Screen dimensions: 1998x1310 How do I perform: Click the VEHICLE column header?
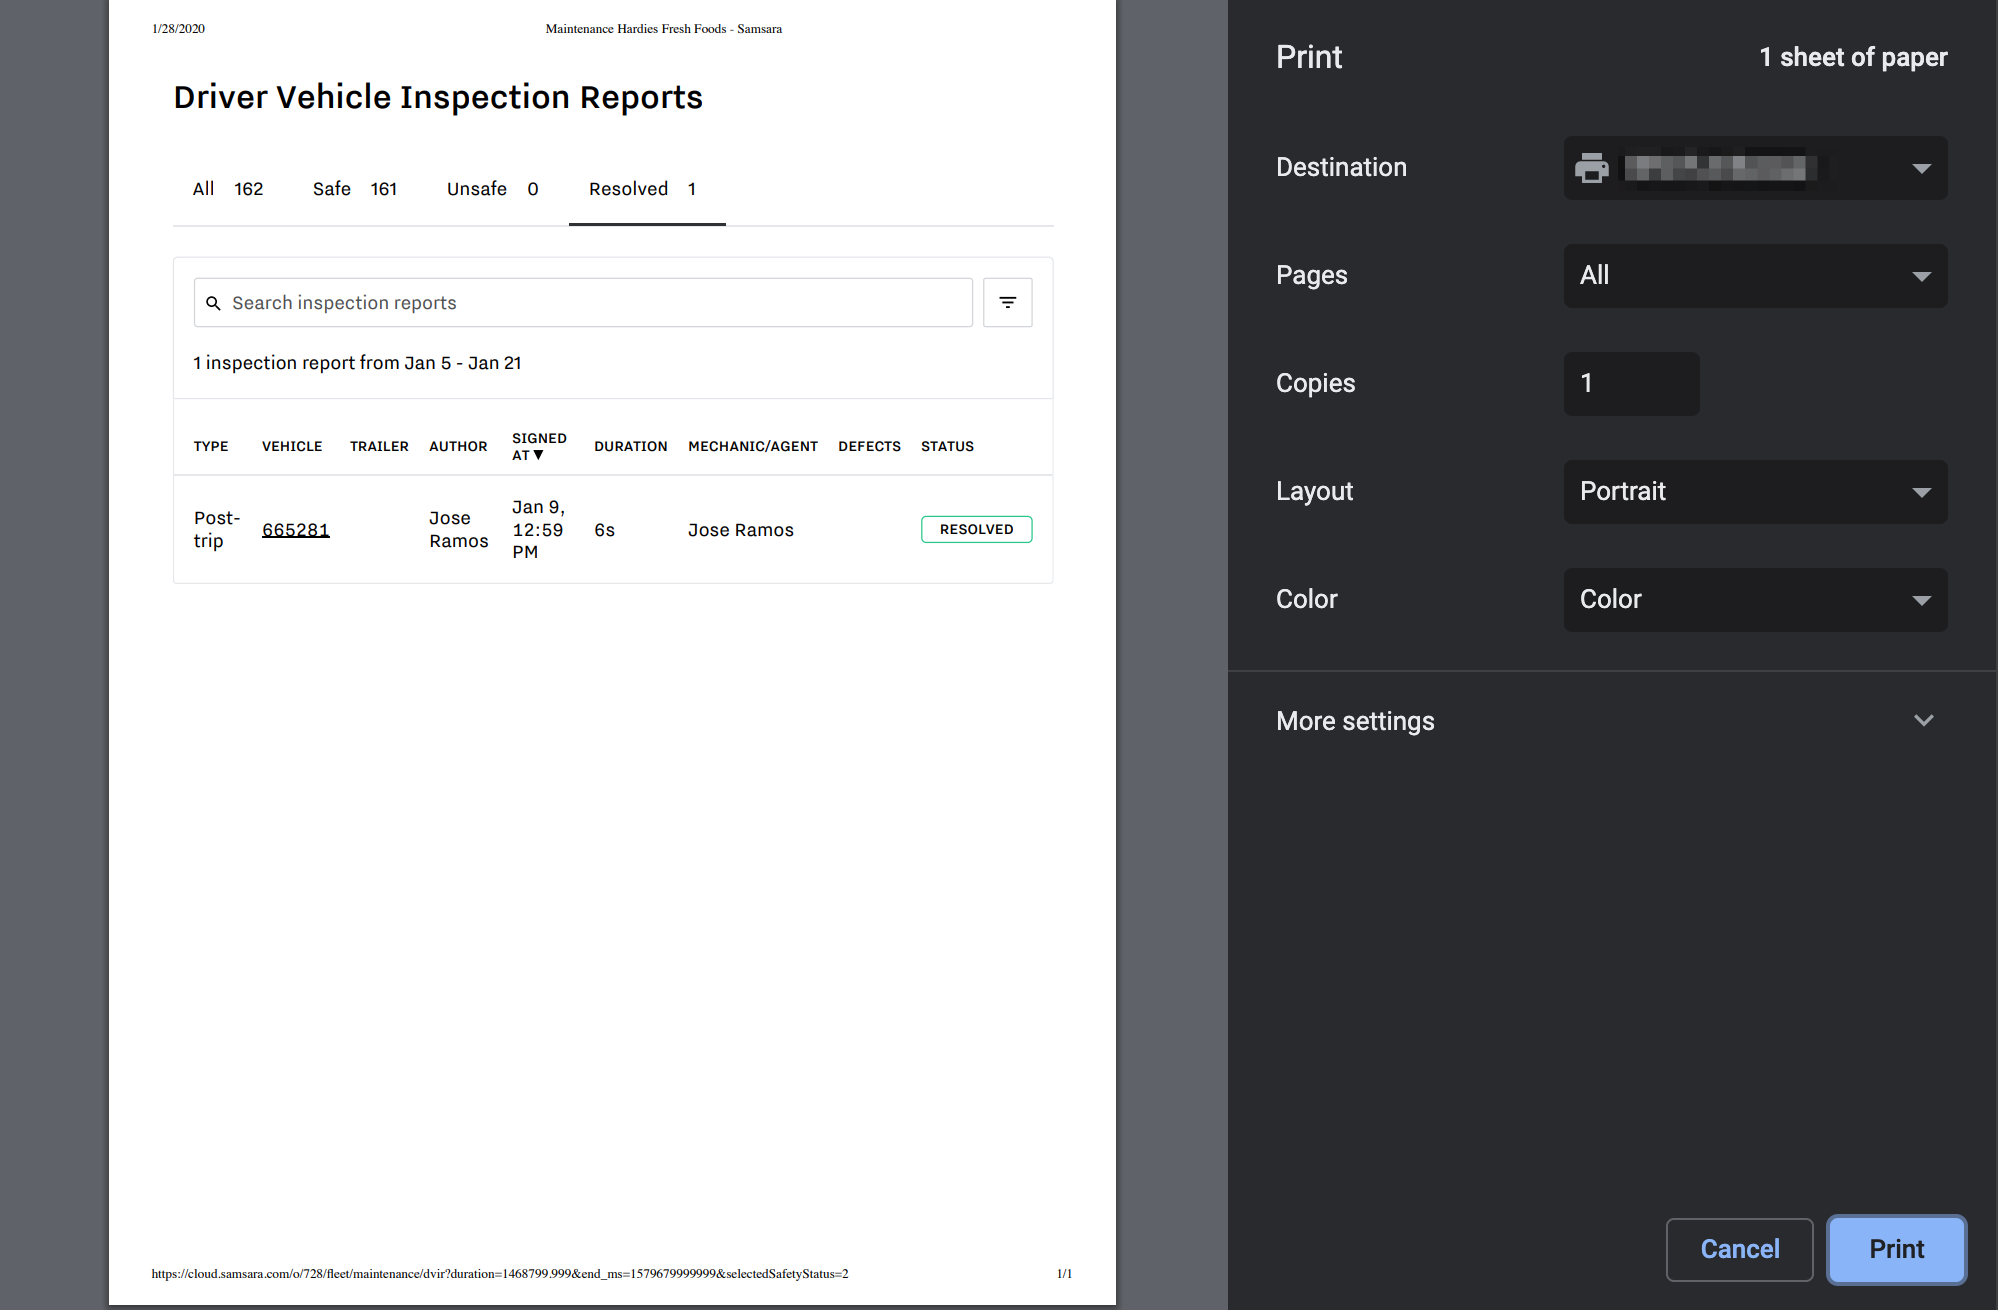292,447
